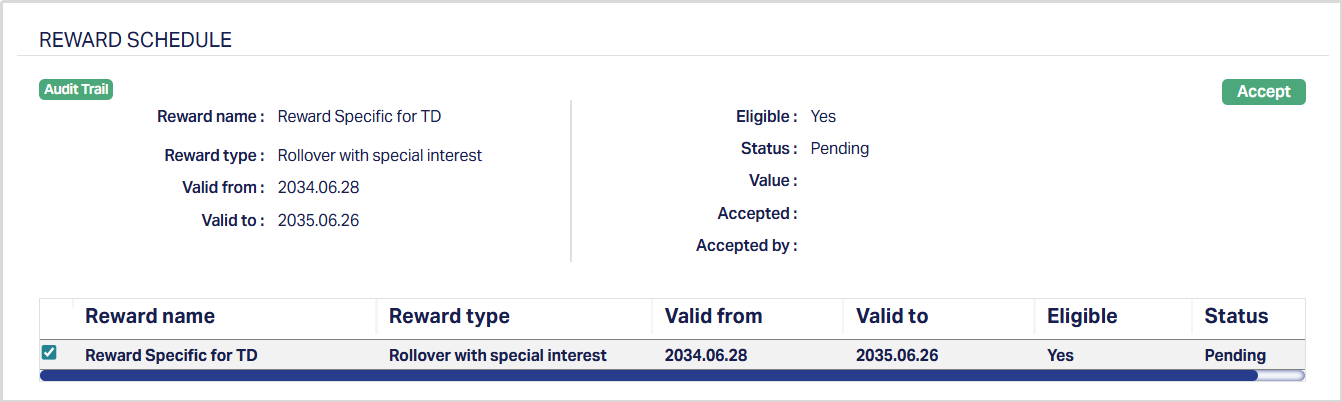Open the Audit Trail
The image size is (1342, 402).
(76, 89)
